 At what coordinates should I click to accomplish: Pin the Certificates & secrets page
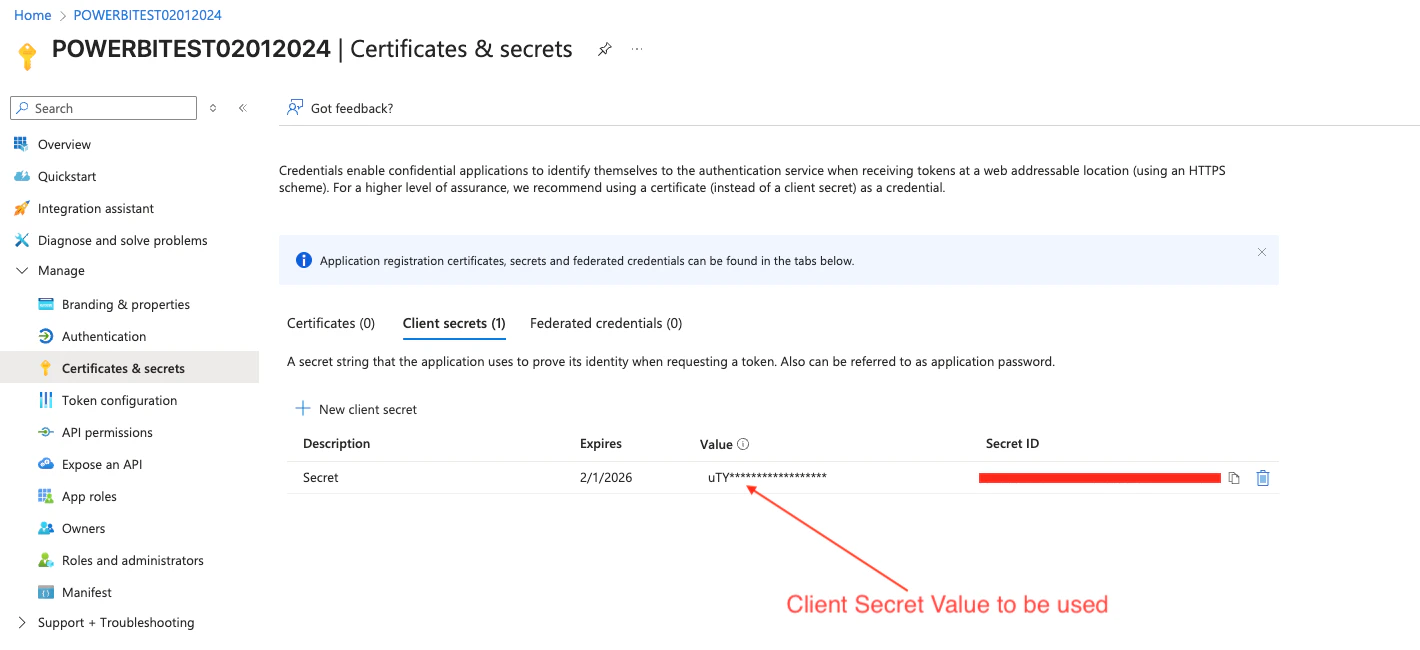click(604, 49)
